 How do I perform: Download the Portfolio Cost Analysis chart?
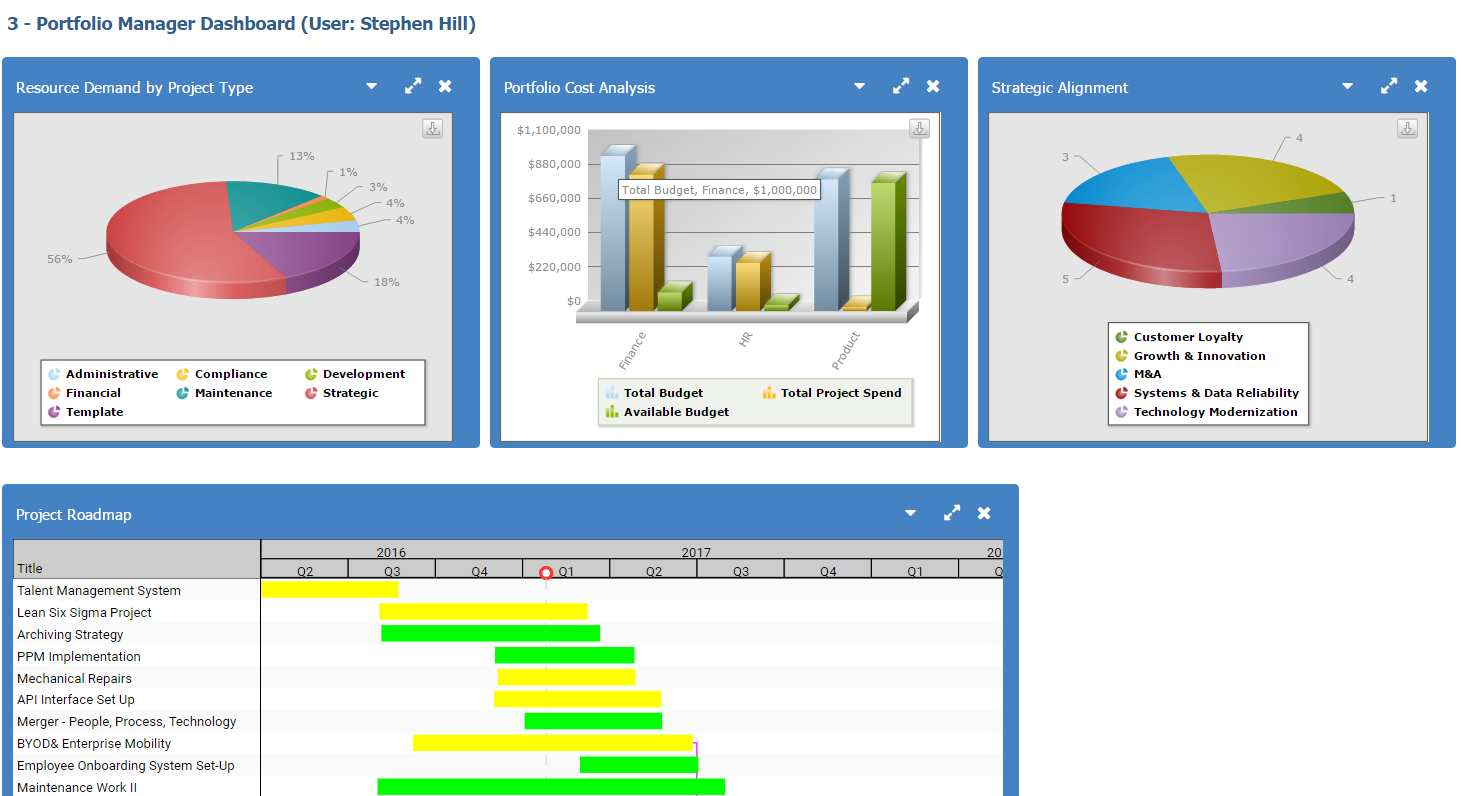click(x=920, y=128)
